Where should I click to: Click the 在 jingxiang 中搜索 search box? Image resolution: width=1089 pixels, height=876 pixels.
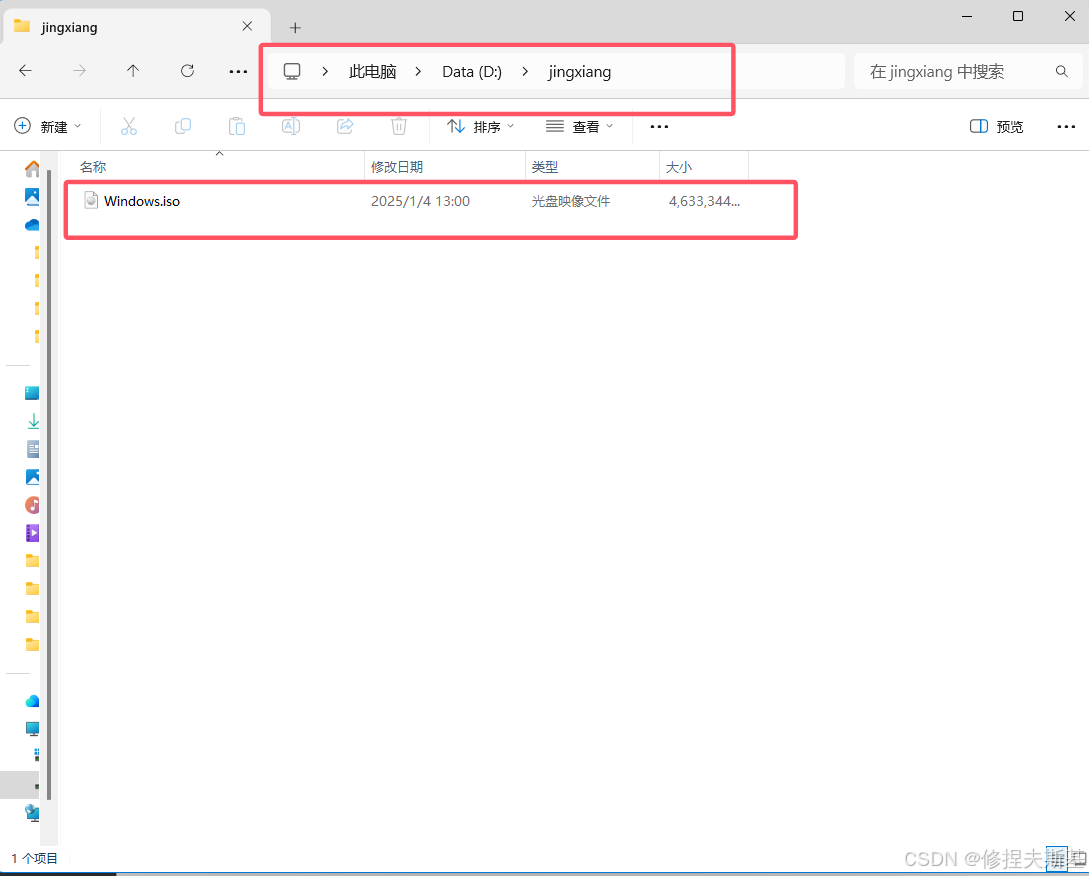tap(950, 71)
